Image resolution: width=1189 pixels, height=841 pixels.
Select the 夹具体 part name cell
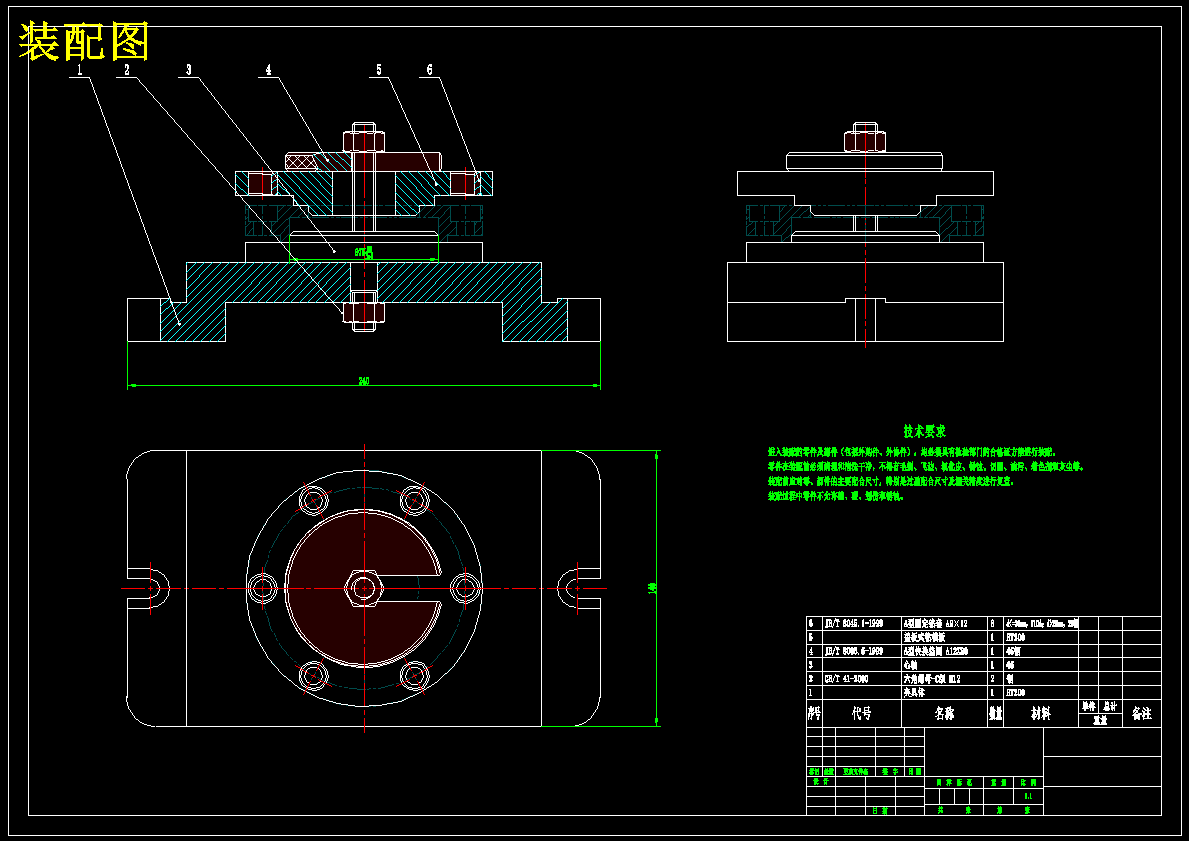pos(943,692)
